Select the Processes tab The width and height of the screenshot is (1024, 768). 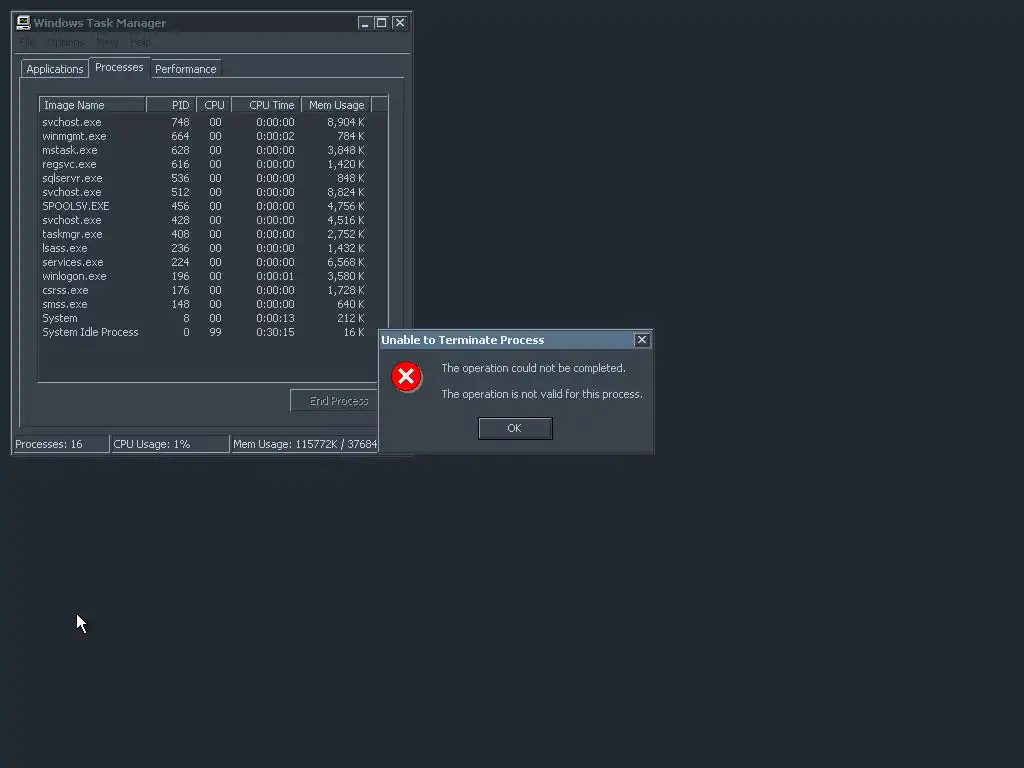pos(119,67)
